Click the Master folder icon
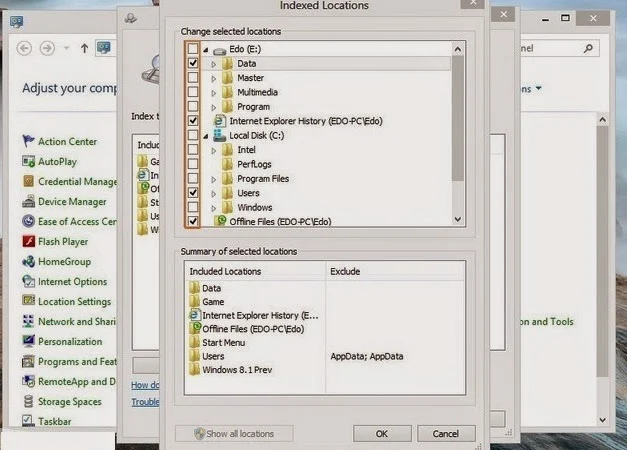The height and width of the screenshot is (450, 627). coord(228,78)
